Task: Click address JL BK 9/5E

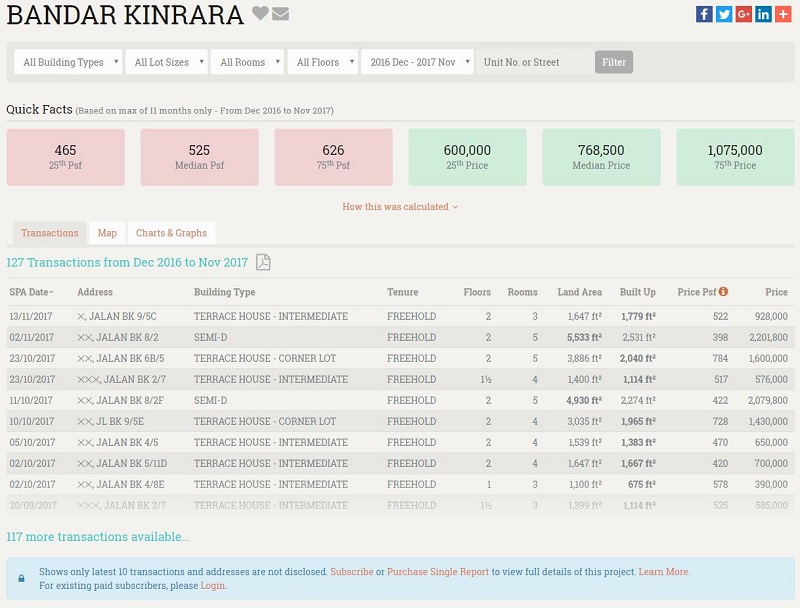Action: tap(111, 421)
